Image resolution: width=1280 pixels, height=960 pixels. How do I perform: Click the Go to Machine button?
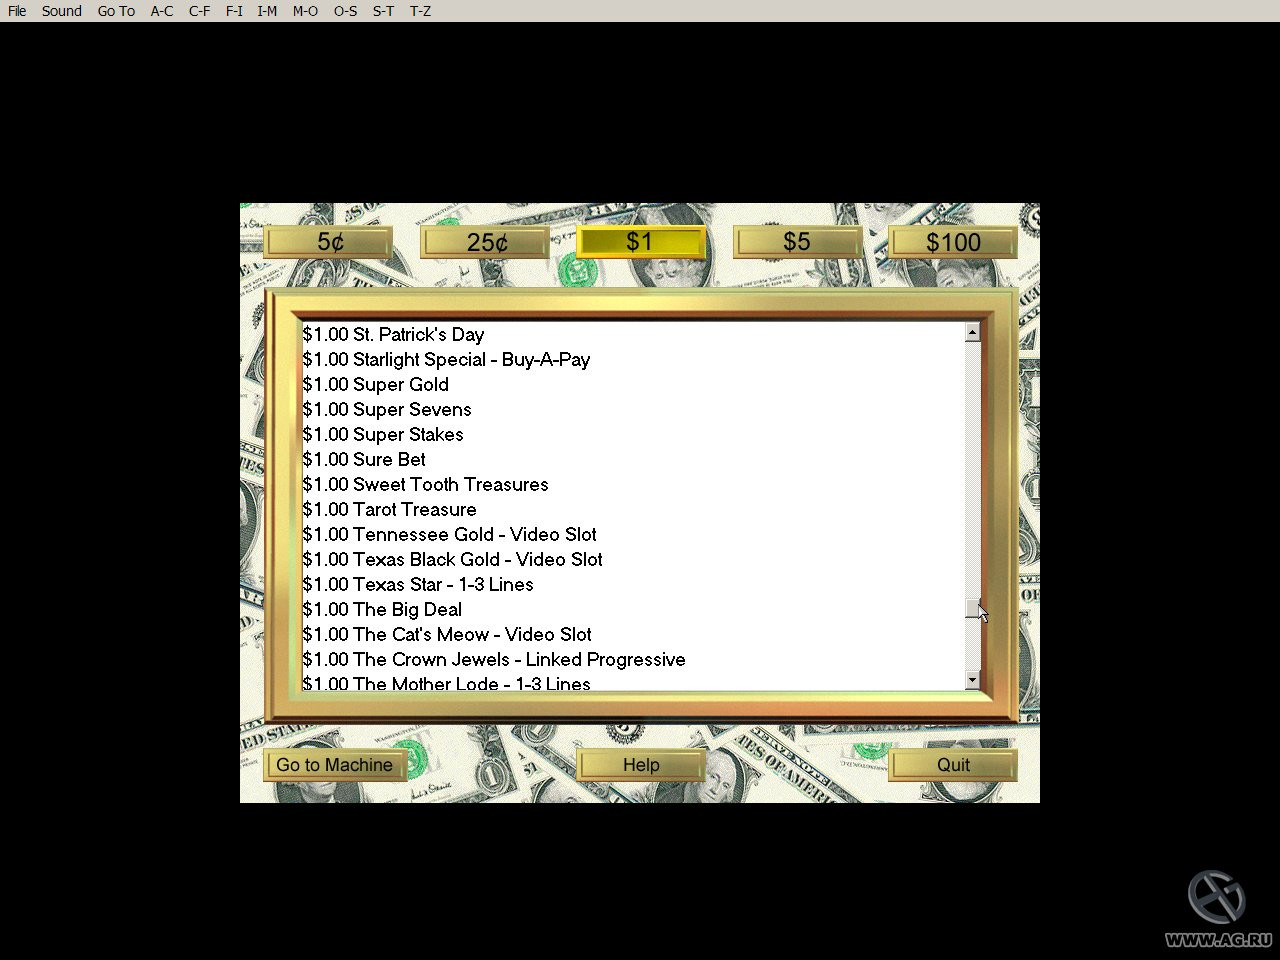(x=335, y=765)
